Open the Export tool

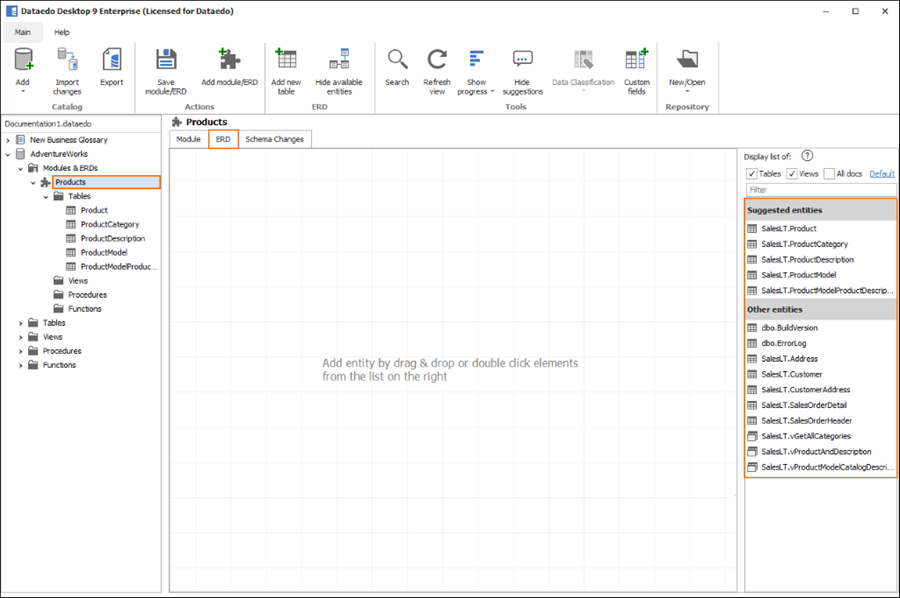(x=112, y=59)
